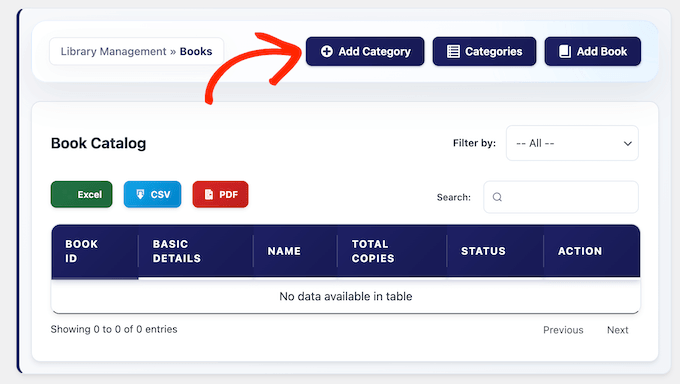Viewport: 680px width, 384px height.
Task: Click the plus icon on Add Category
Action: click(x=327, y=51)
